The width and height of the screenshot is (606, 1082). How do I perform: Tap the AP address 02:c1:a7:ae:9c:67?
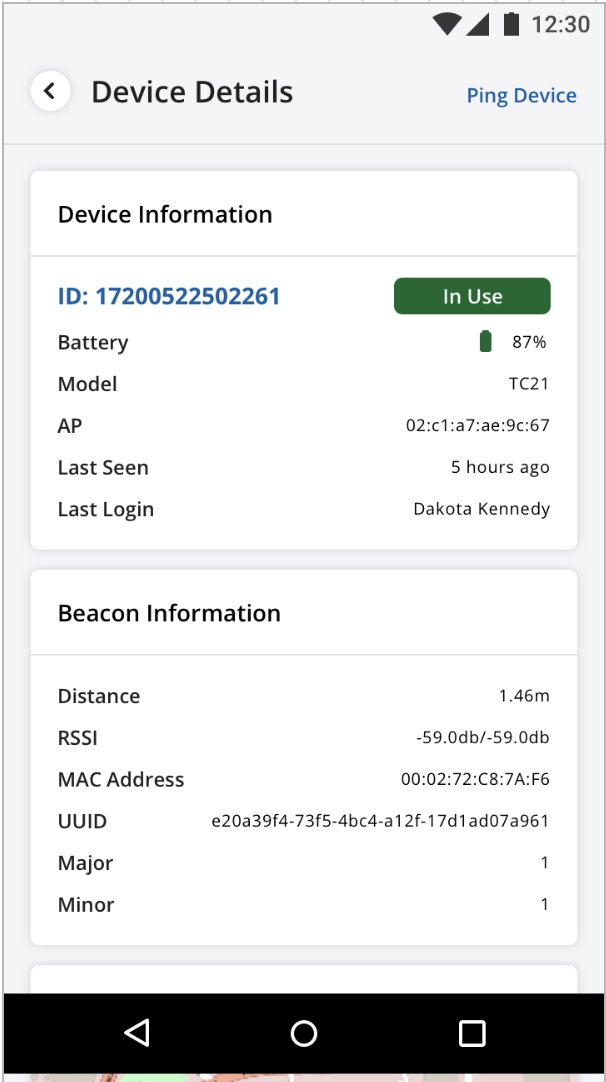[477, 426]
